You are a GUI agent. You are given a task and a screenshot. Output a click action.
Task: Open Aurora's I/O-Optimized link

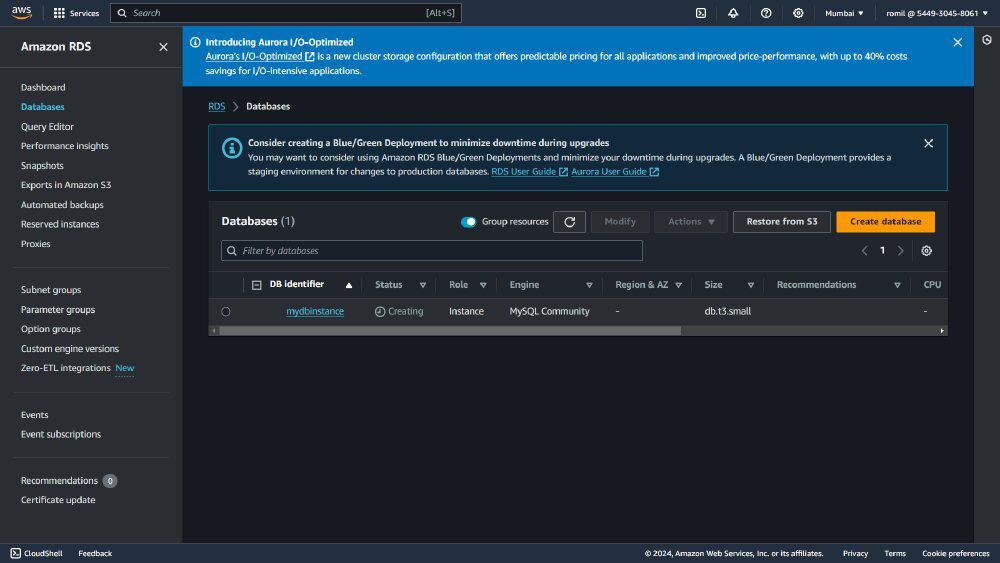coord(260,56)
